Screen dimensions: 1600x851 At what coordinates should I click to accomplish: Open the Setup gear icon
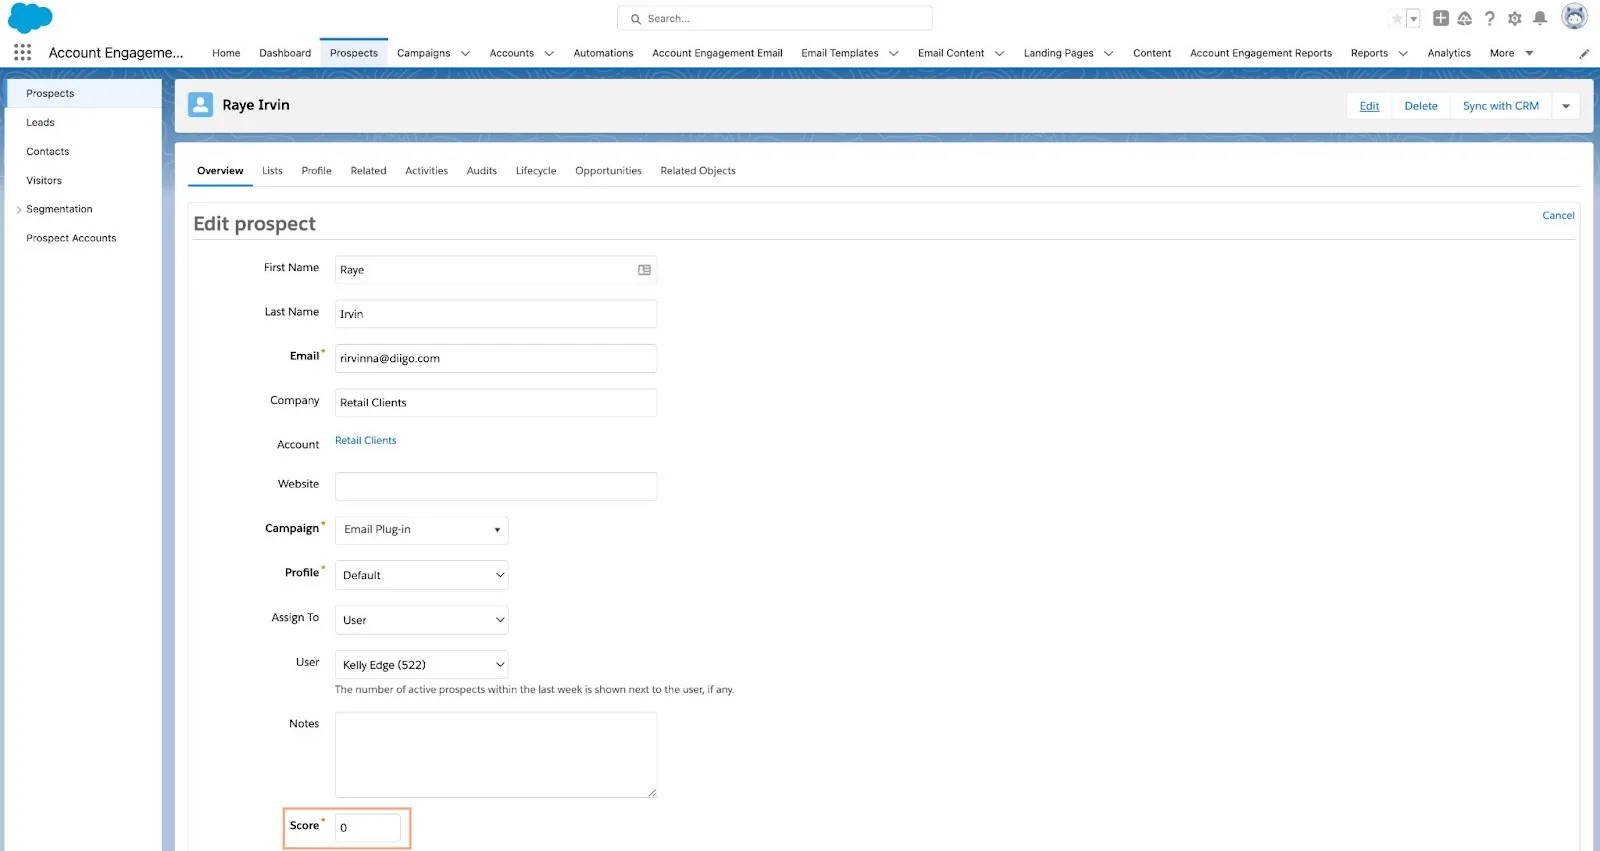(1515, 18)
